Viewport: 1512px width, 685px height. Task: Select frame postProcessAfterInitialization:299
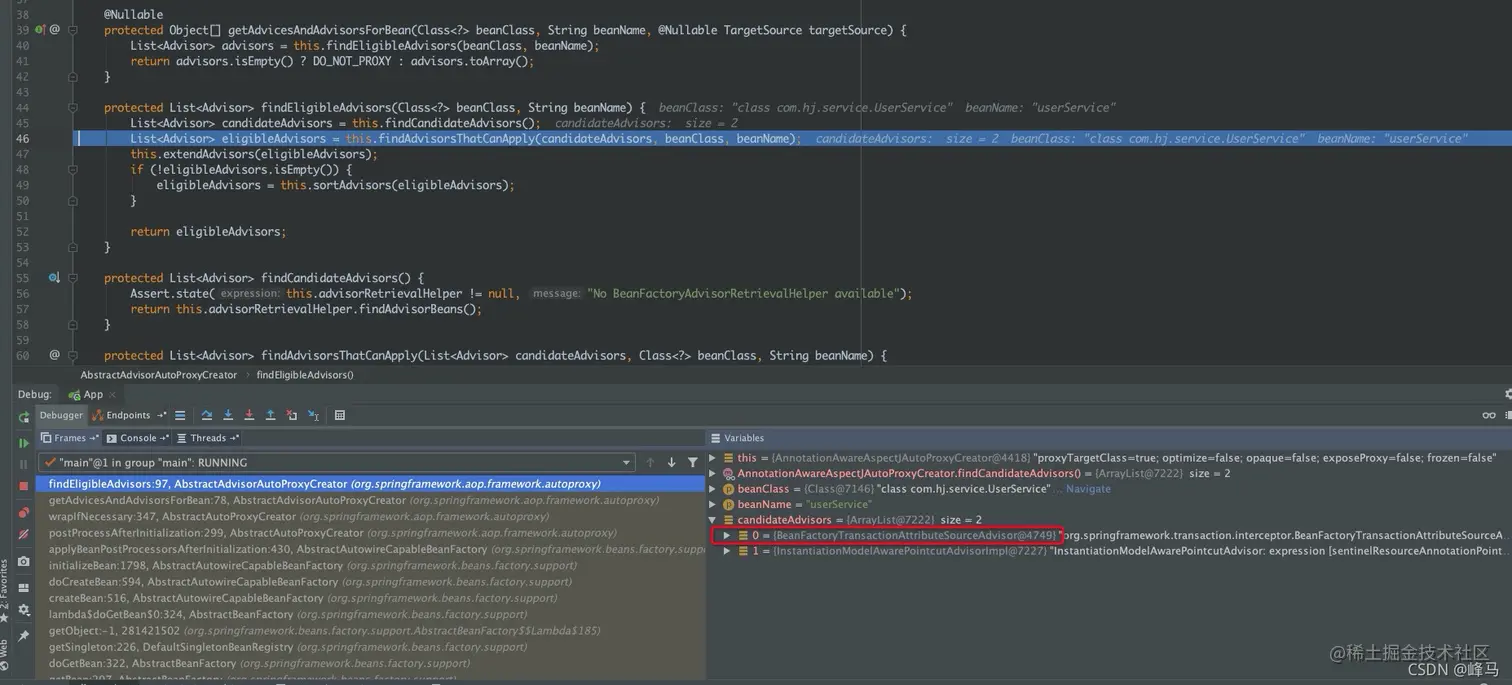tap(370, 533)
